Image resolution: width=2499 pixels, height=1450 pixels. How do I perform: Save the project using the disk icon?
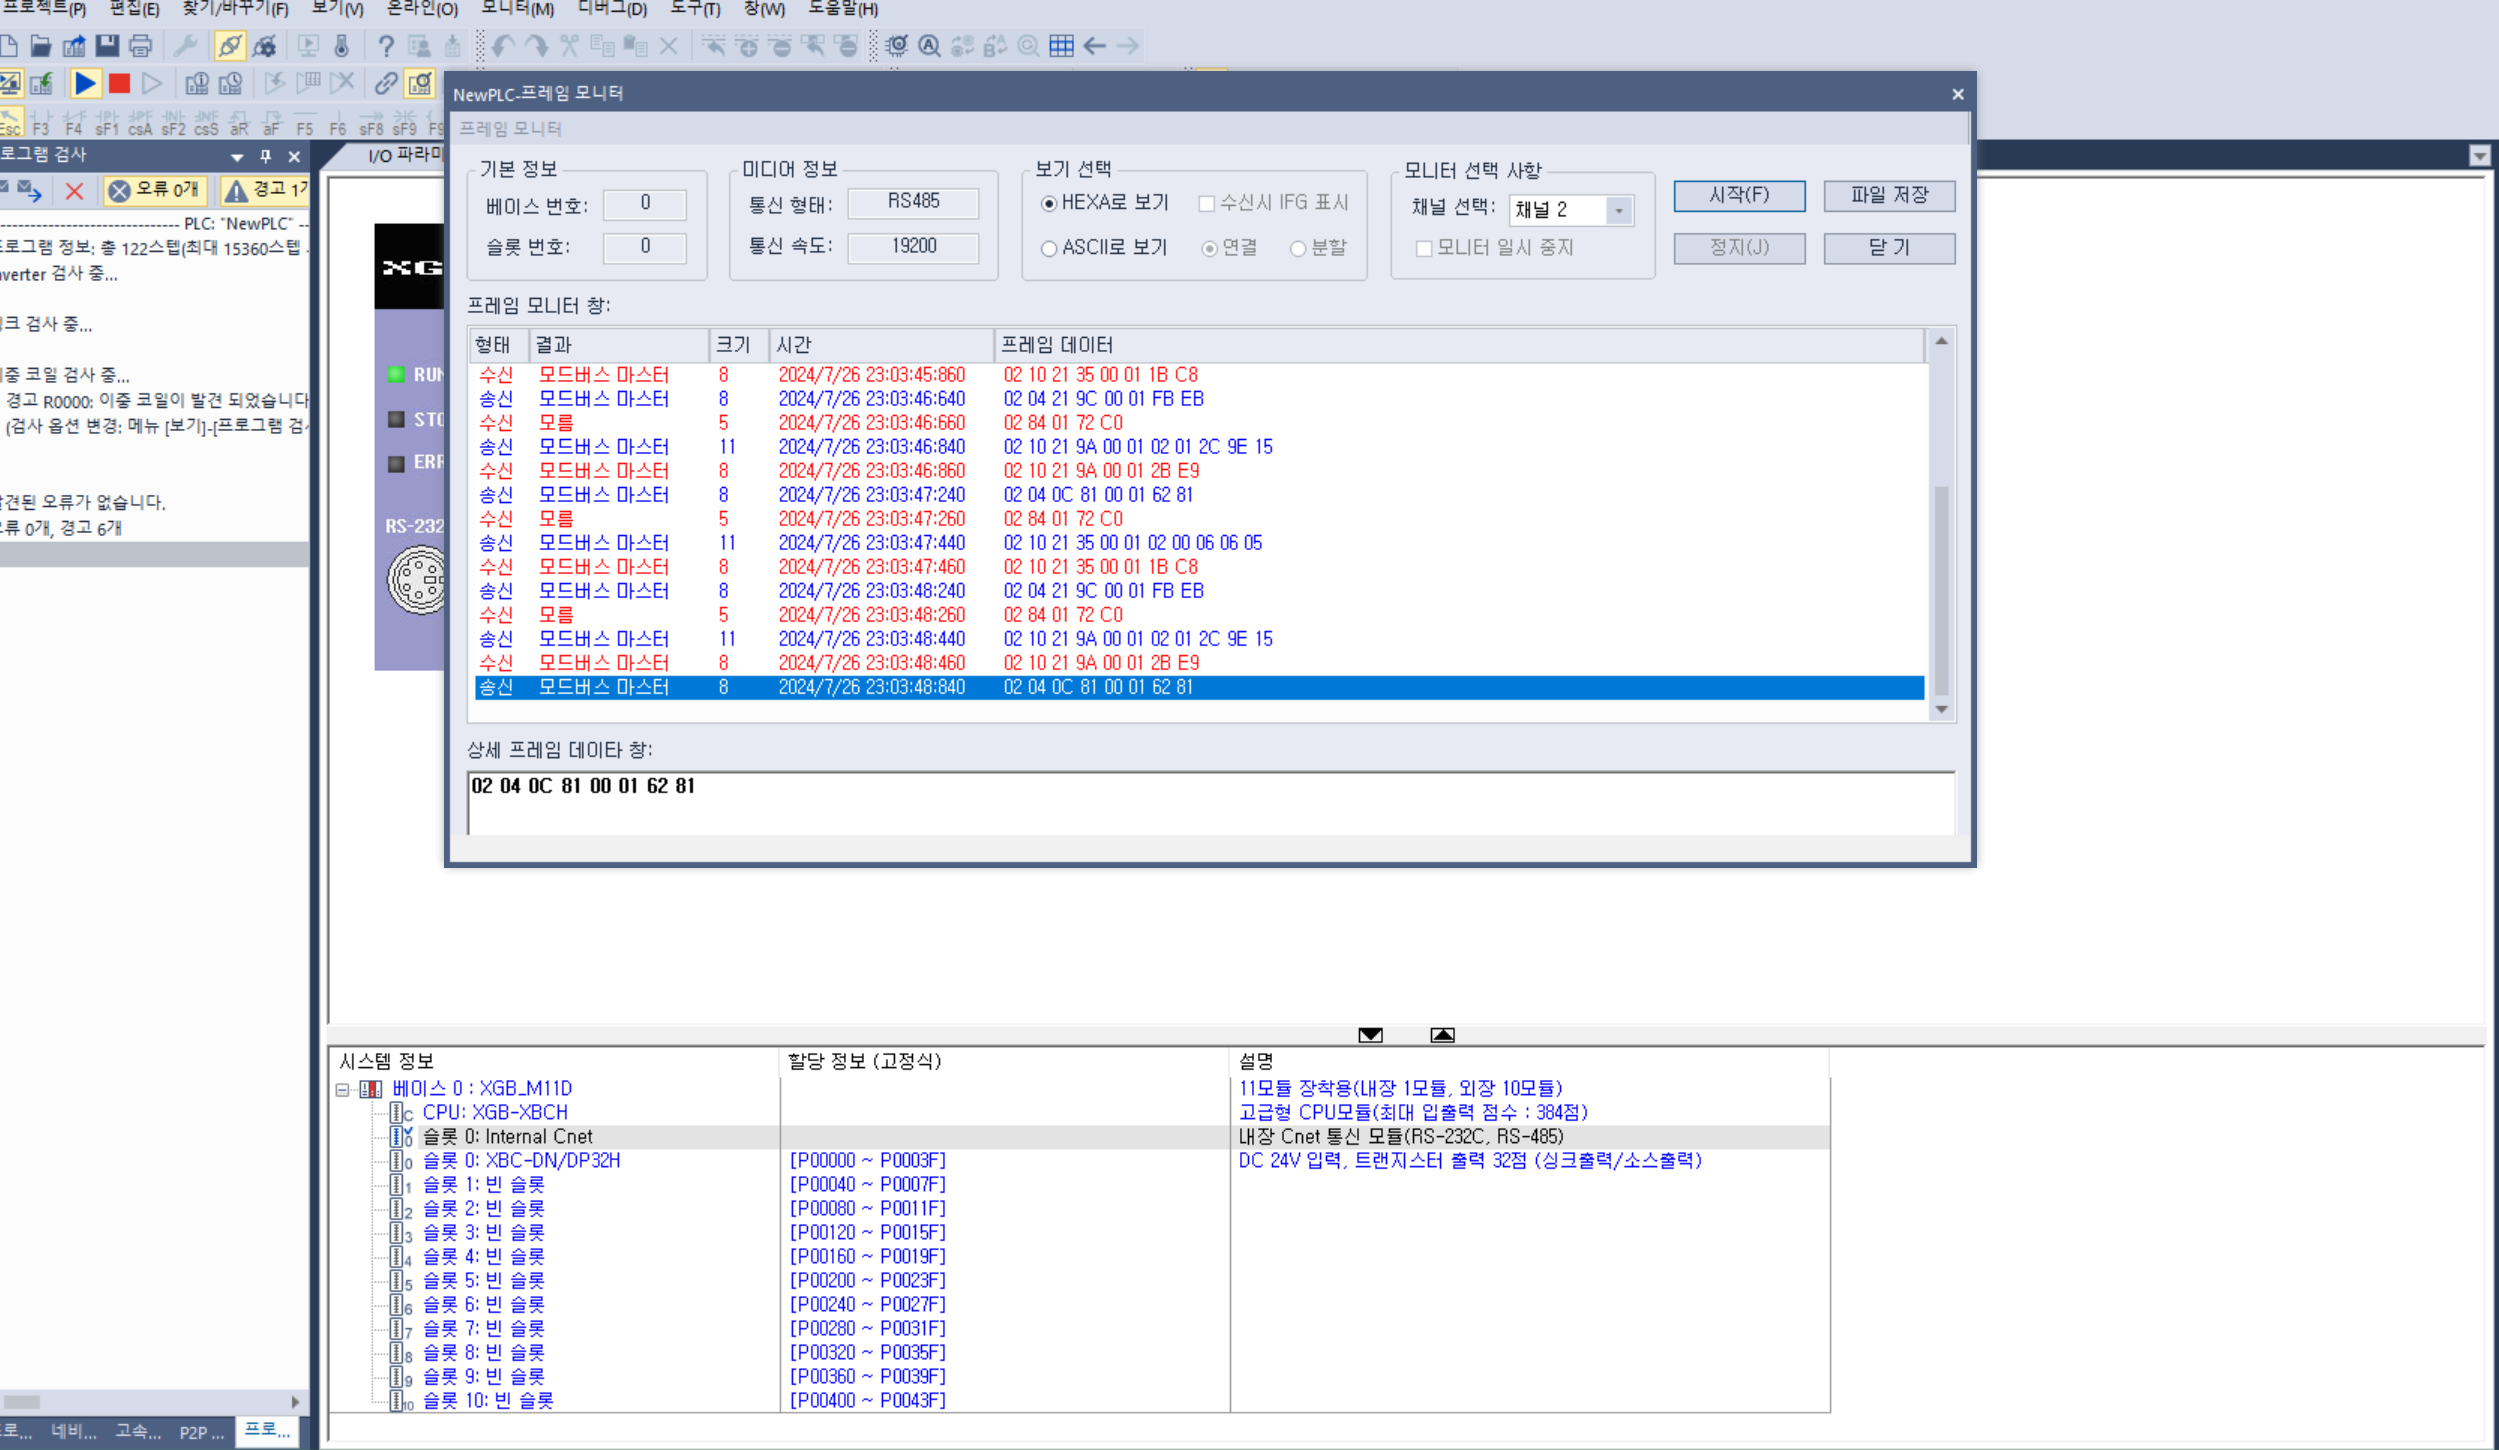(107, 46)
